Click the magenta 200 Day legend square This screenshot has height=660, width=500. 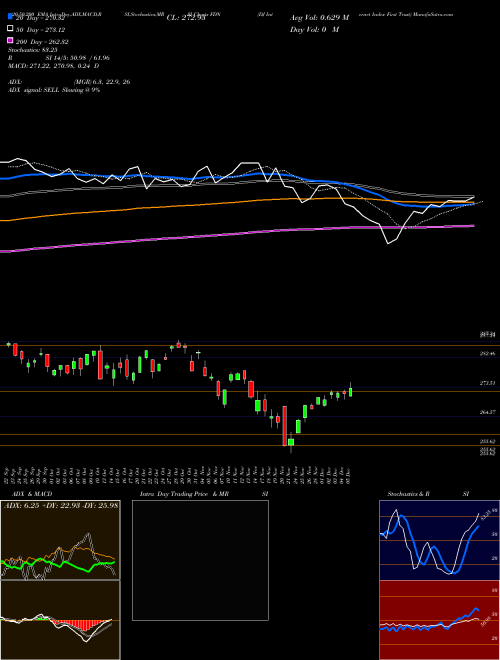pos(11,41)
